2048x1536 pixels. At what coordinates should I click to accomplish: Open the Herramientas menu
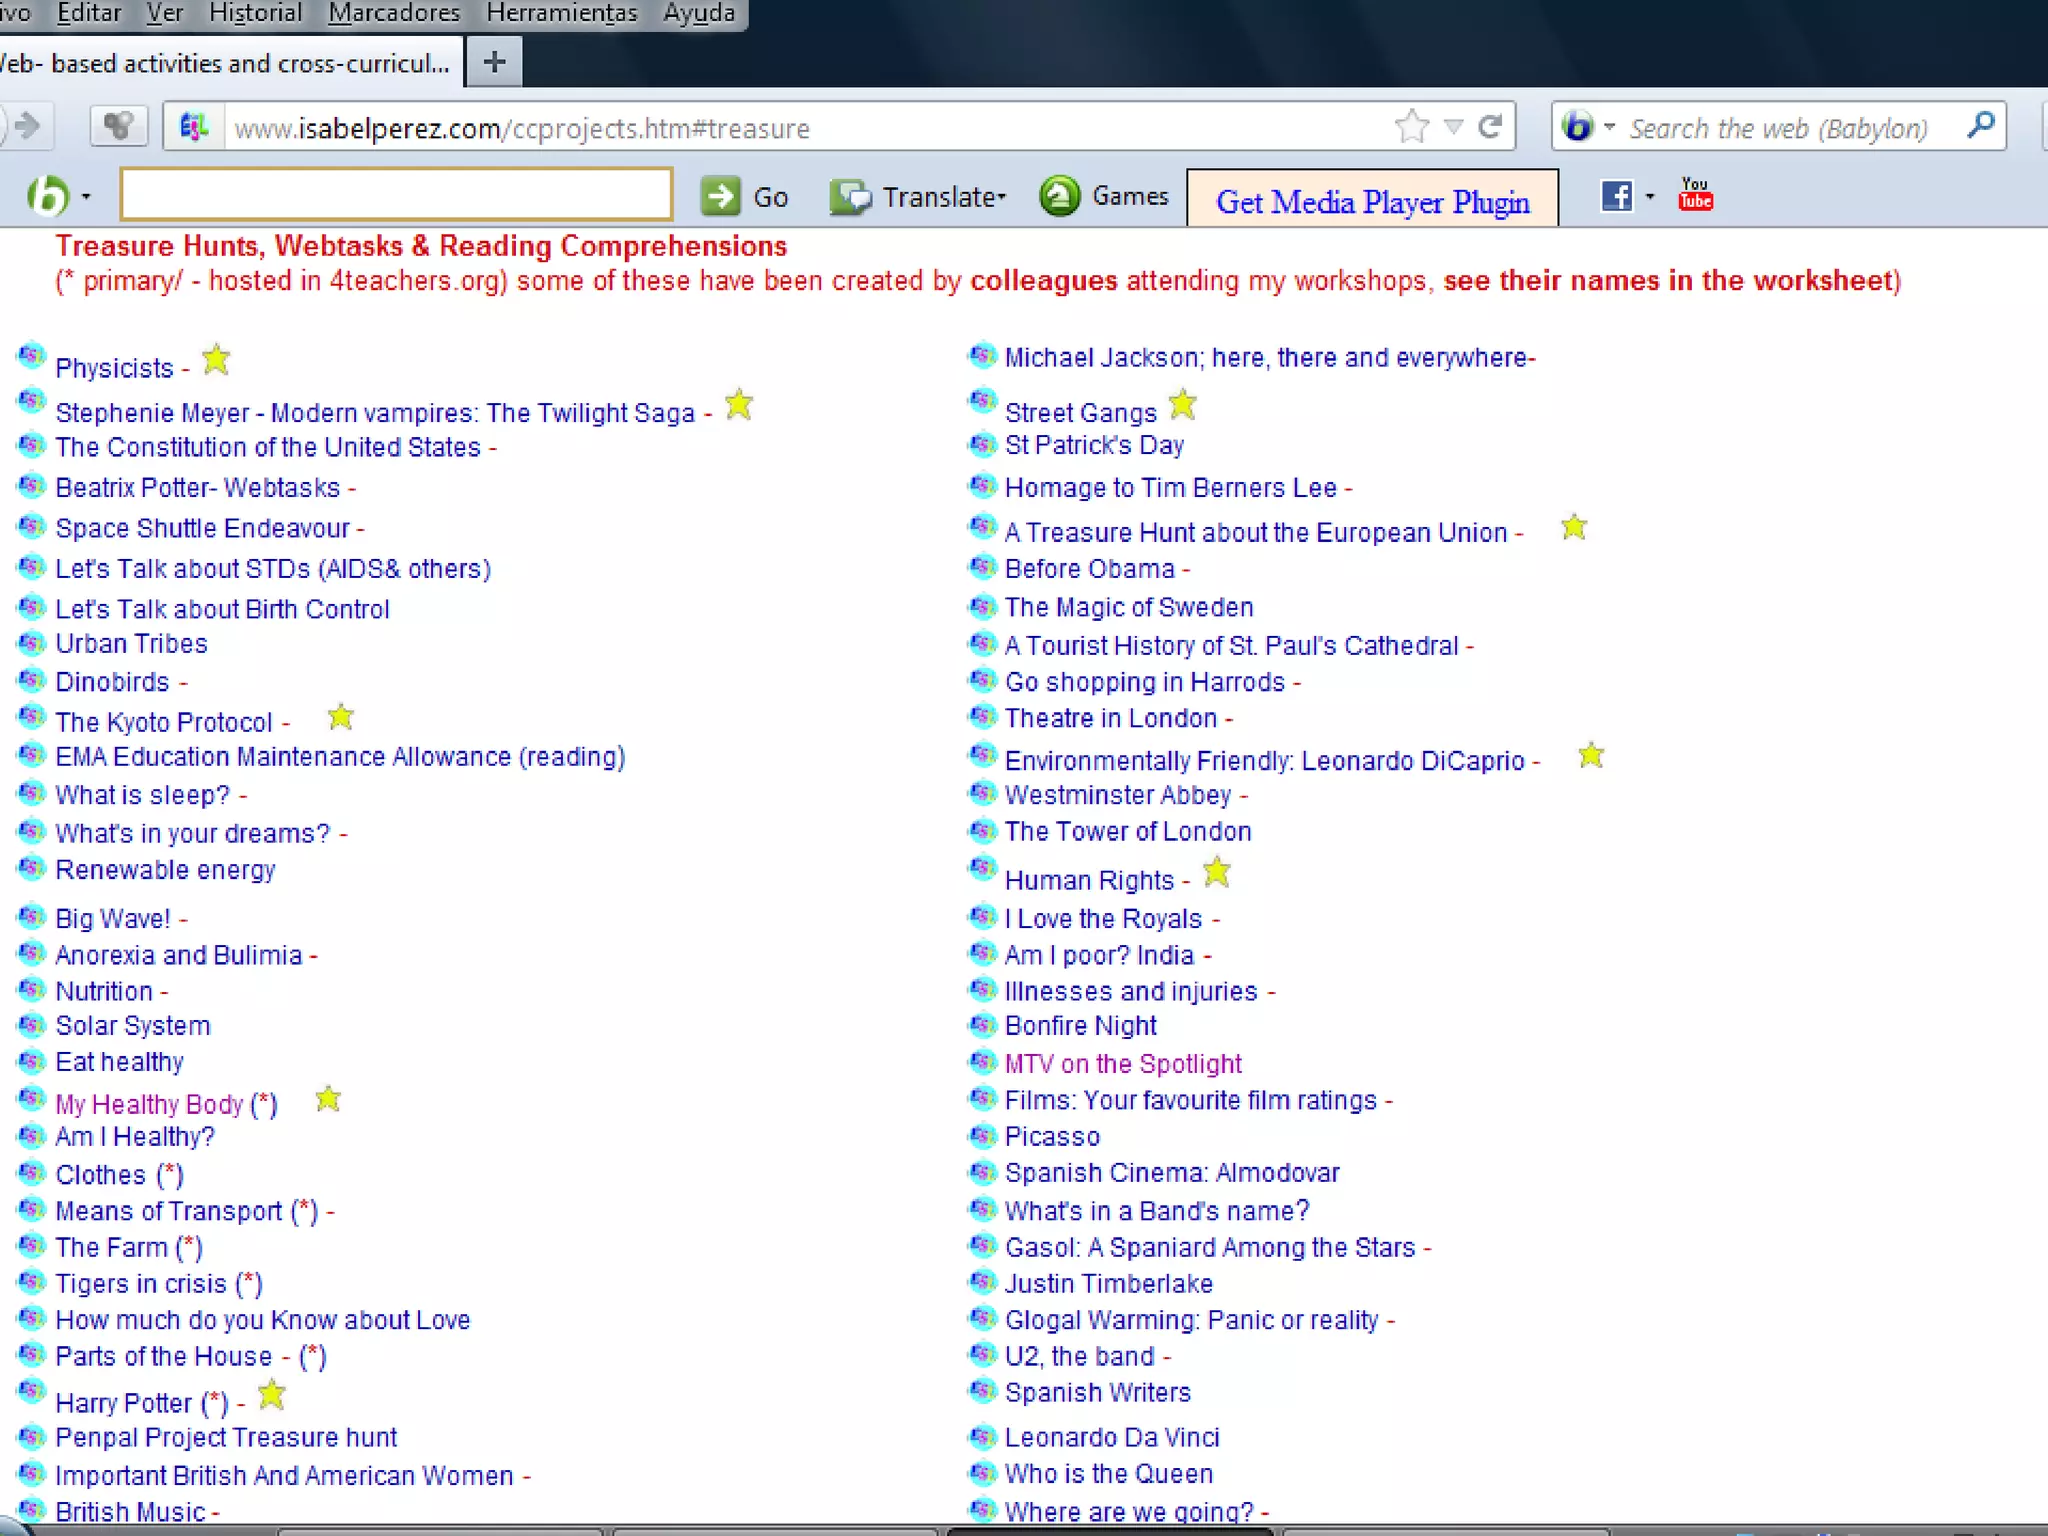click(x=561, y=13)
